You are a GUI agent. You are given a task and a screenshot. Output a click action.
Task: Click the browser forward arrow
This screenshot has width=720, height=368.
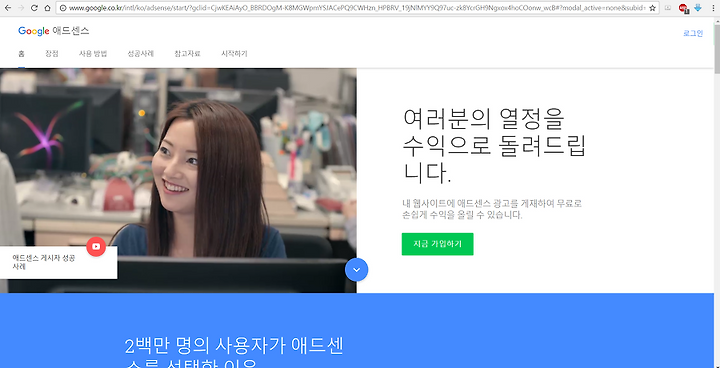tap(21, 8)
